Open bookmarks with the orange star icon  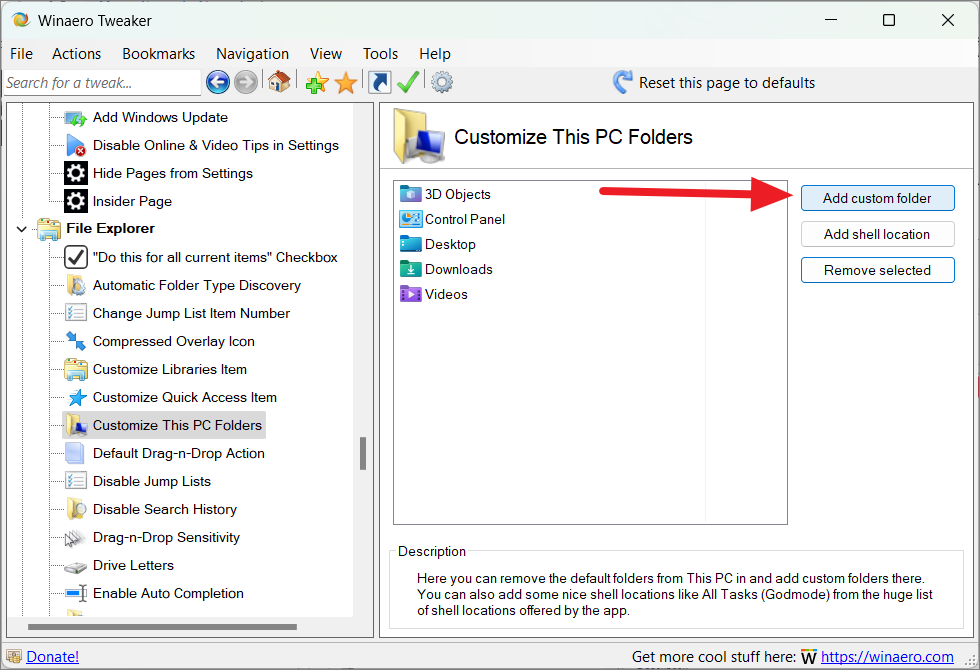point(346,82)
